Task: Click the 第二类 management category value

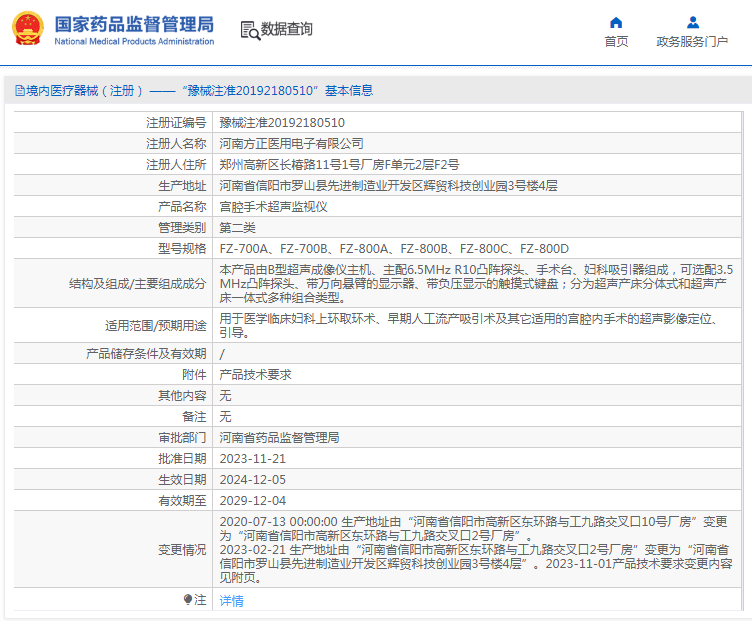Action: click(x=237, y=228)
